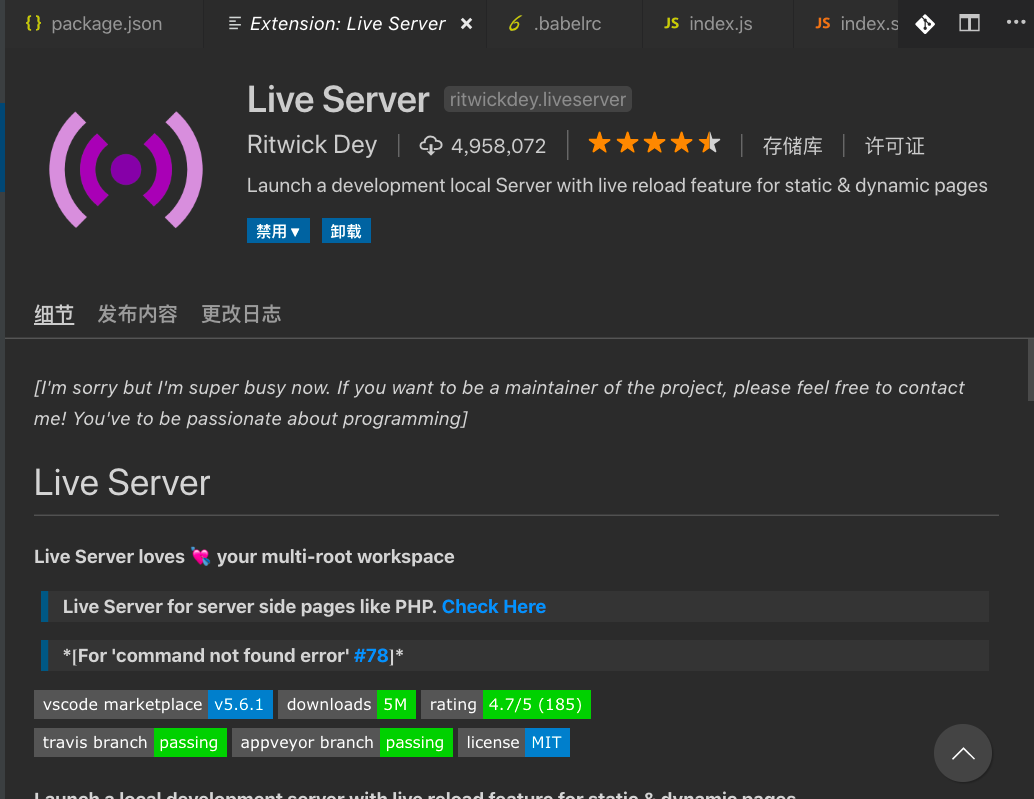This screenshot has height=799, width=1034.
Task: Click the italic maintainer notice paragraph
Action: (499, 403)
